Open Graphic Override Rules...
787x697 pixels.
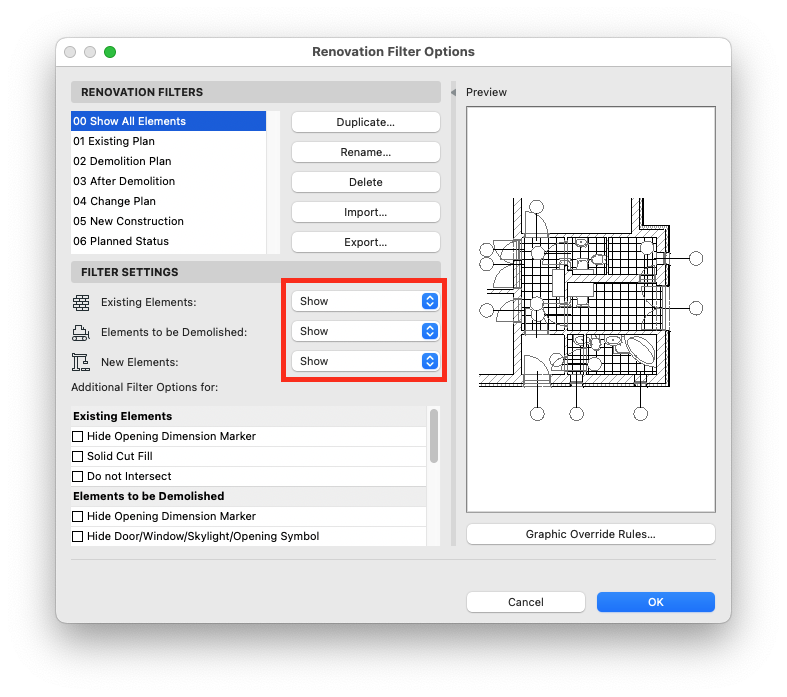[590, 534]
